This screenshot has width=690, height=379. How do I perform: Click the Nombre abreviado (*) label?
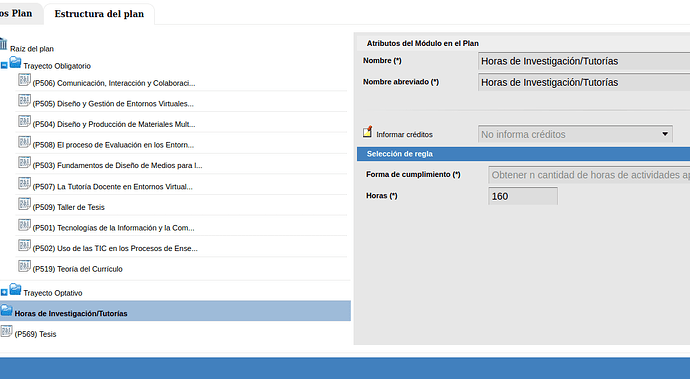point(401,82)
